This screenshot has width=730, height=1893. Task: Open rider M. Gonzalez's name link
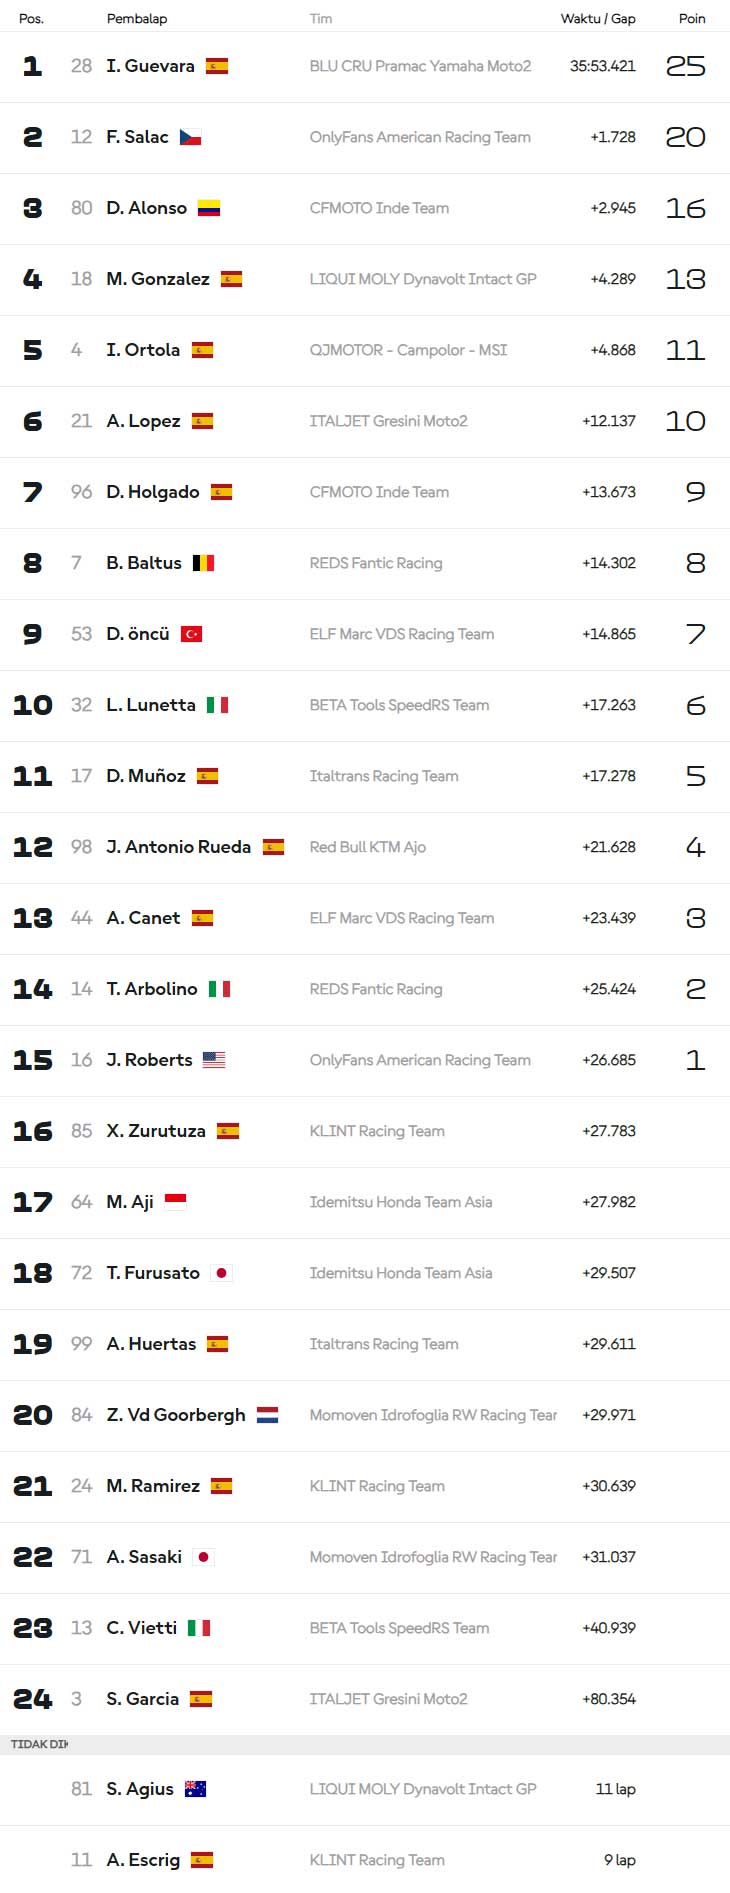(x=158, y=279)
